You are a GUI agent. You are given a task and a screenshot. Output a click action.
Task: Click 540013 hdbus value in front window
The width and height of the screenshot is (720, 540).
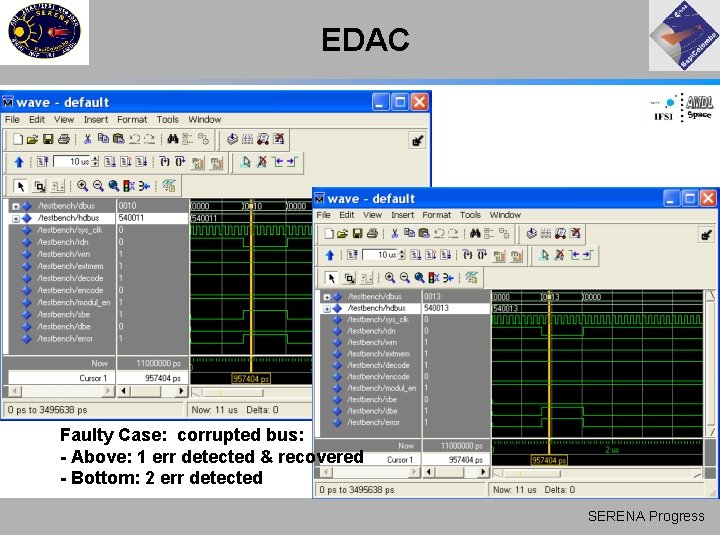click(437, 308)
